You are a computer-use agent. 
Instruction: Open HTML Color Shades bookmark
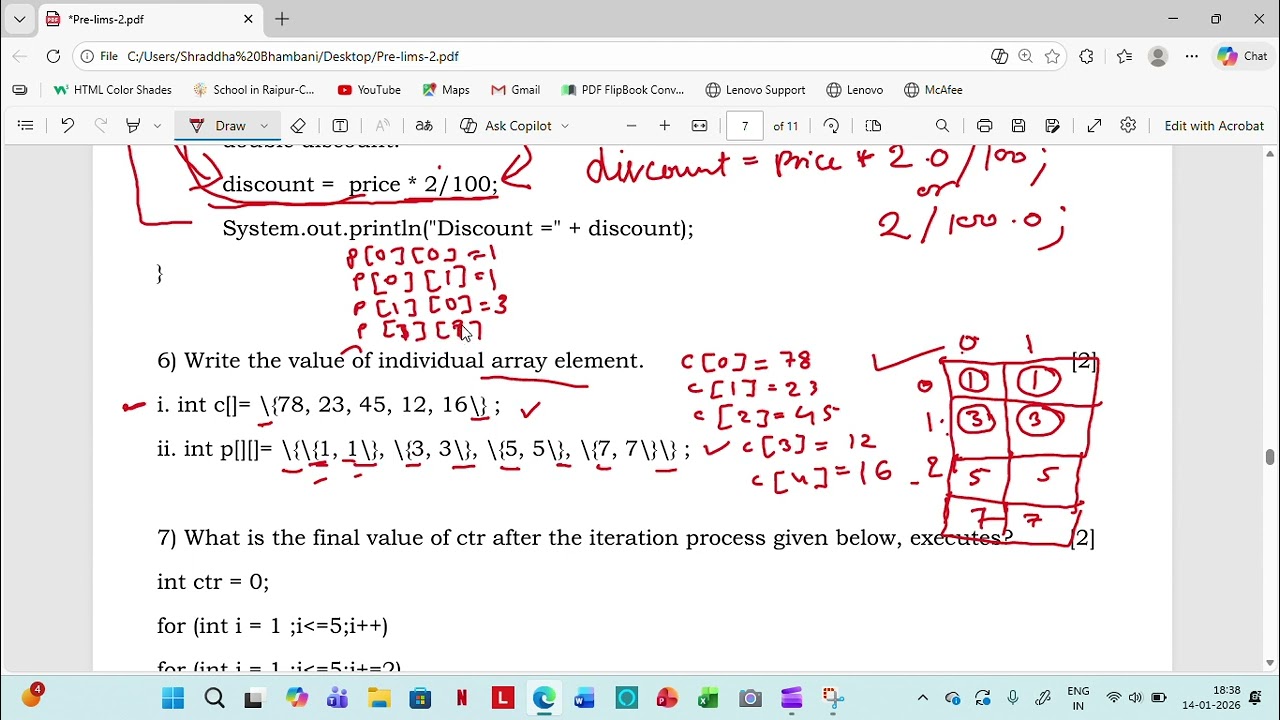[113, 90]
